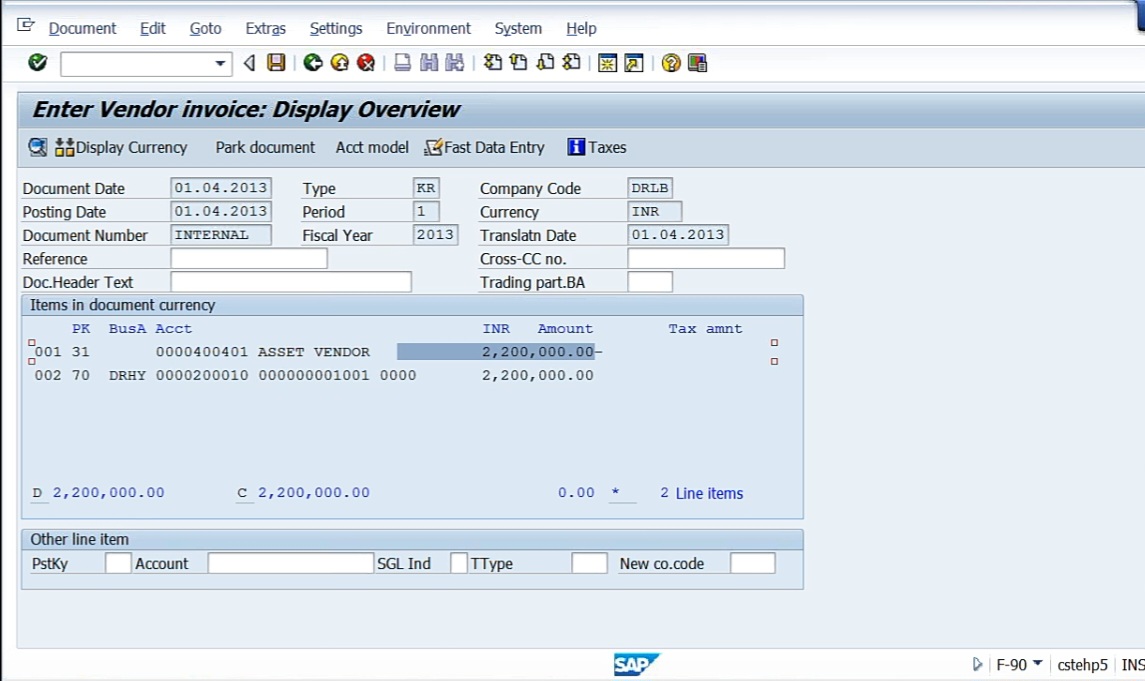Image resolution: width=1145 pixels, height=681 pixels.
Task: Open Help with question mark icon
Action: tap(670, 63)
